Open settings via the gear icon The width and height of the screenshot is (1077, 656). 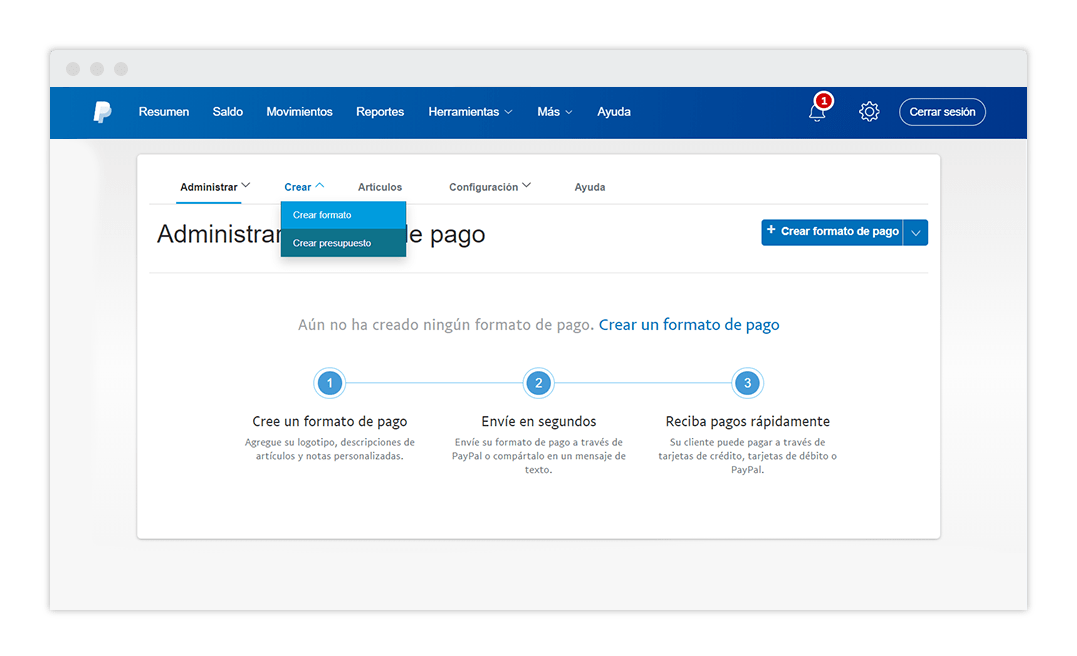[869, 112]
